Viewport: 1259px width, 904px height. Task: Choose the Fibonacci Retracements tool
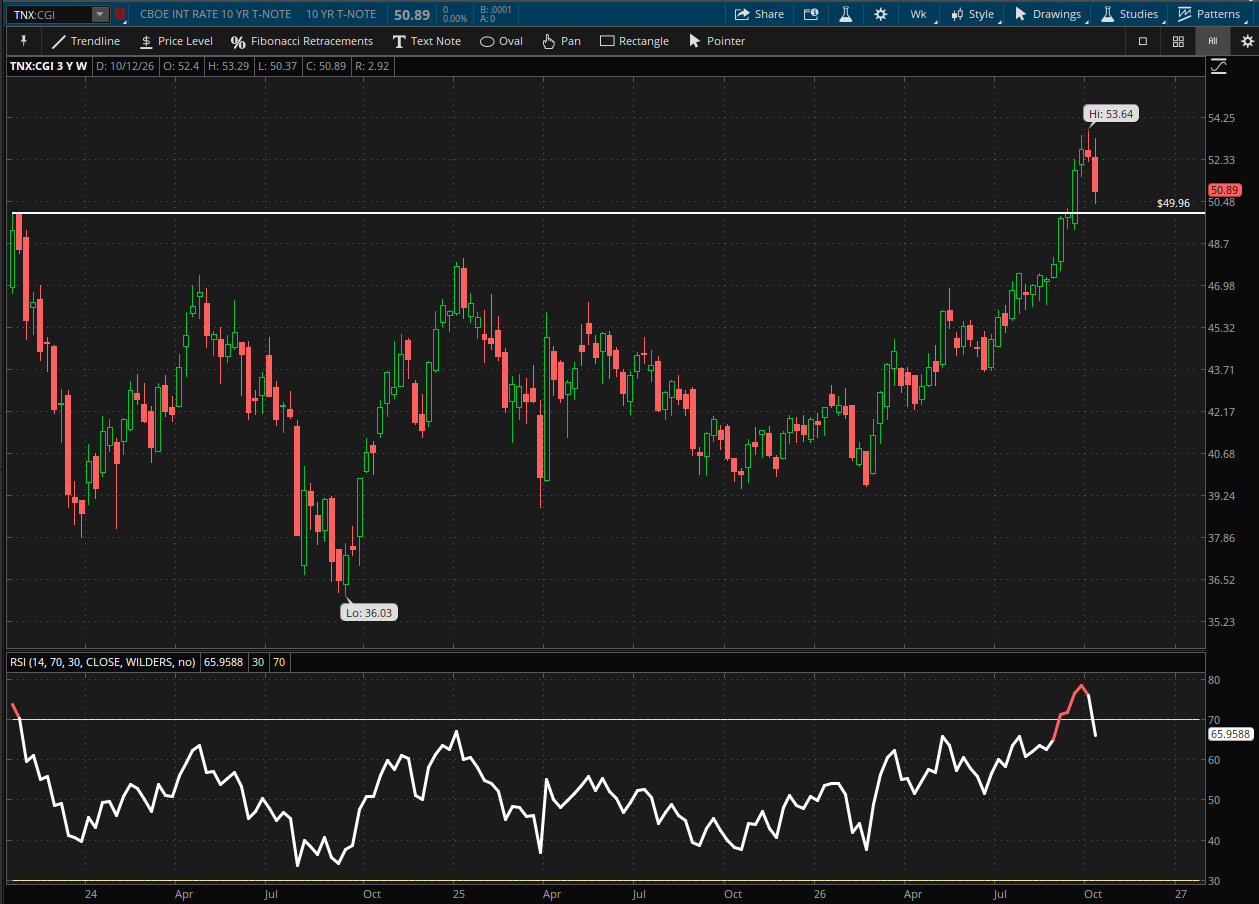(x=302, y=41)
